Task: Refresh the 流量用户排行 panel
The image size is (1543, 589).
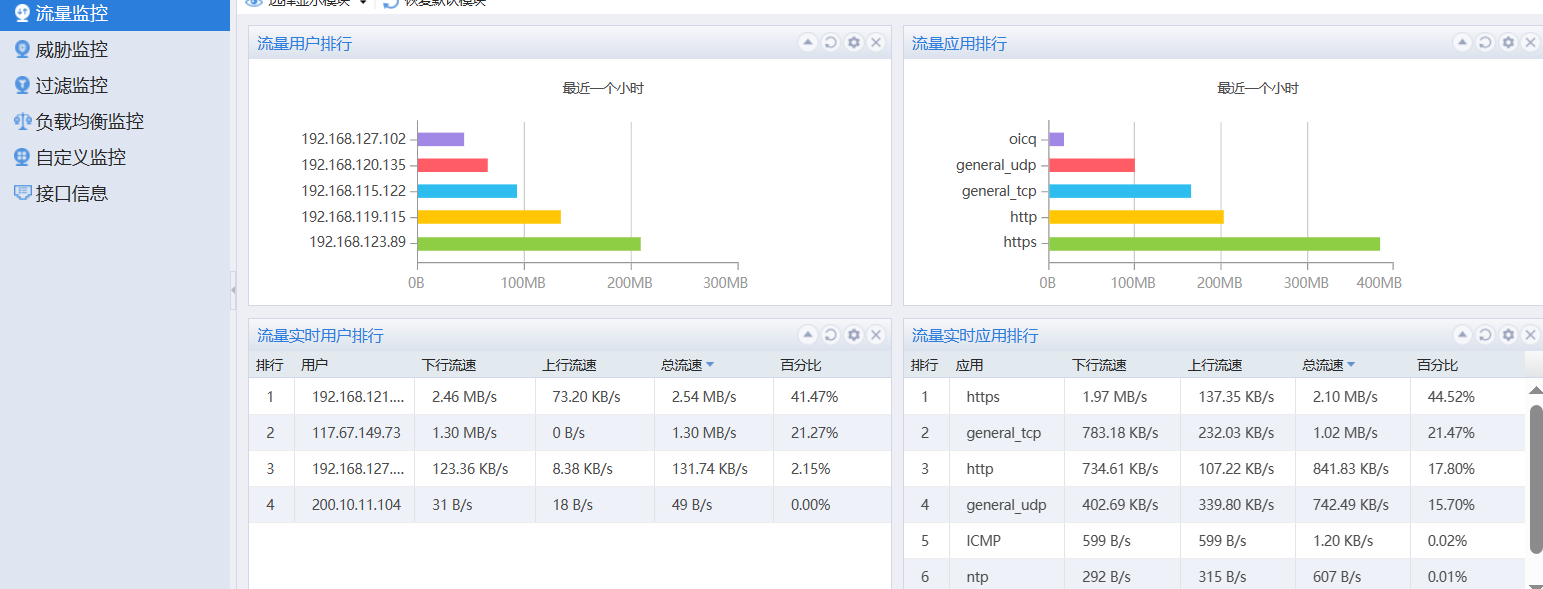Action: click(x=830, y=42)
